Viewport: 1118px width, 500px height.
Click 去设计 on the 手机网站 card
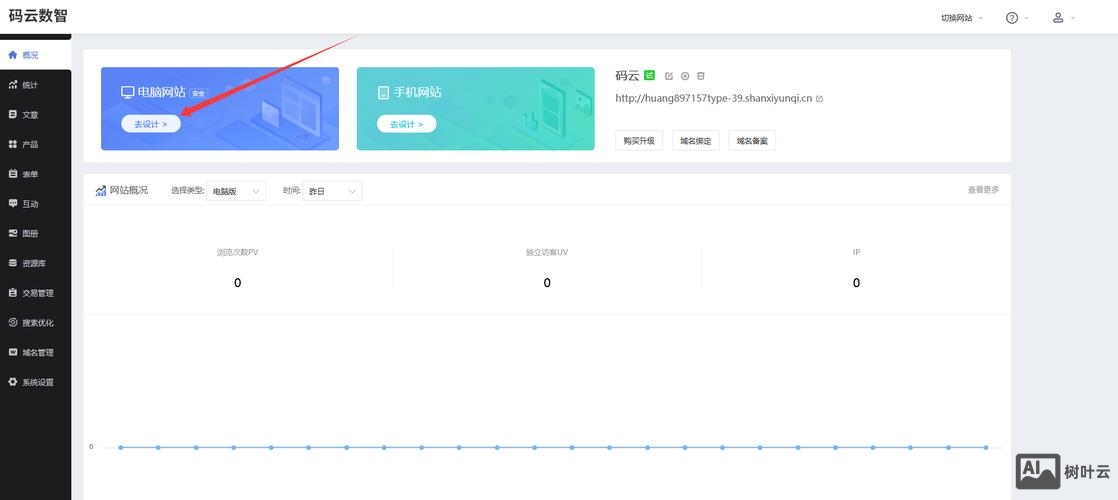tap(406, 123)
